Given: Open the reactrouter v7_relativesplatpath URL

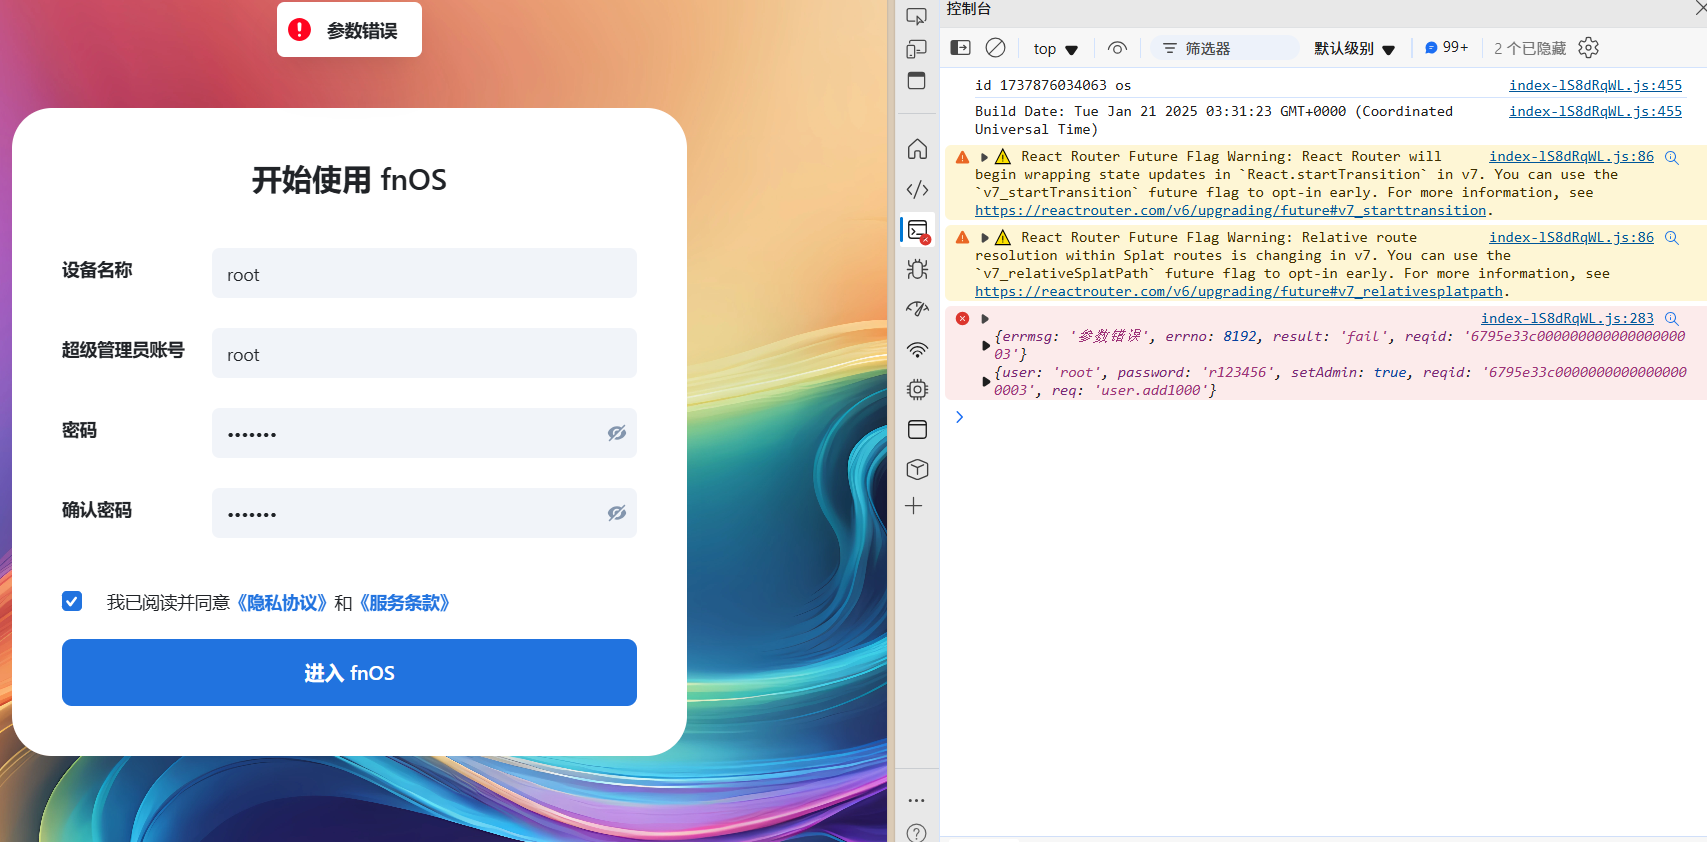Looking at the screenshot, I should coord(1238,292).
